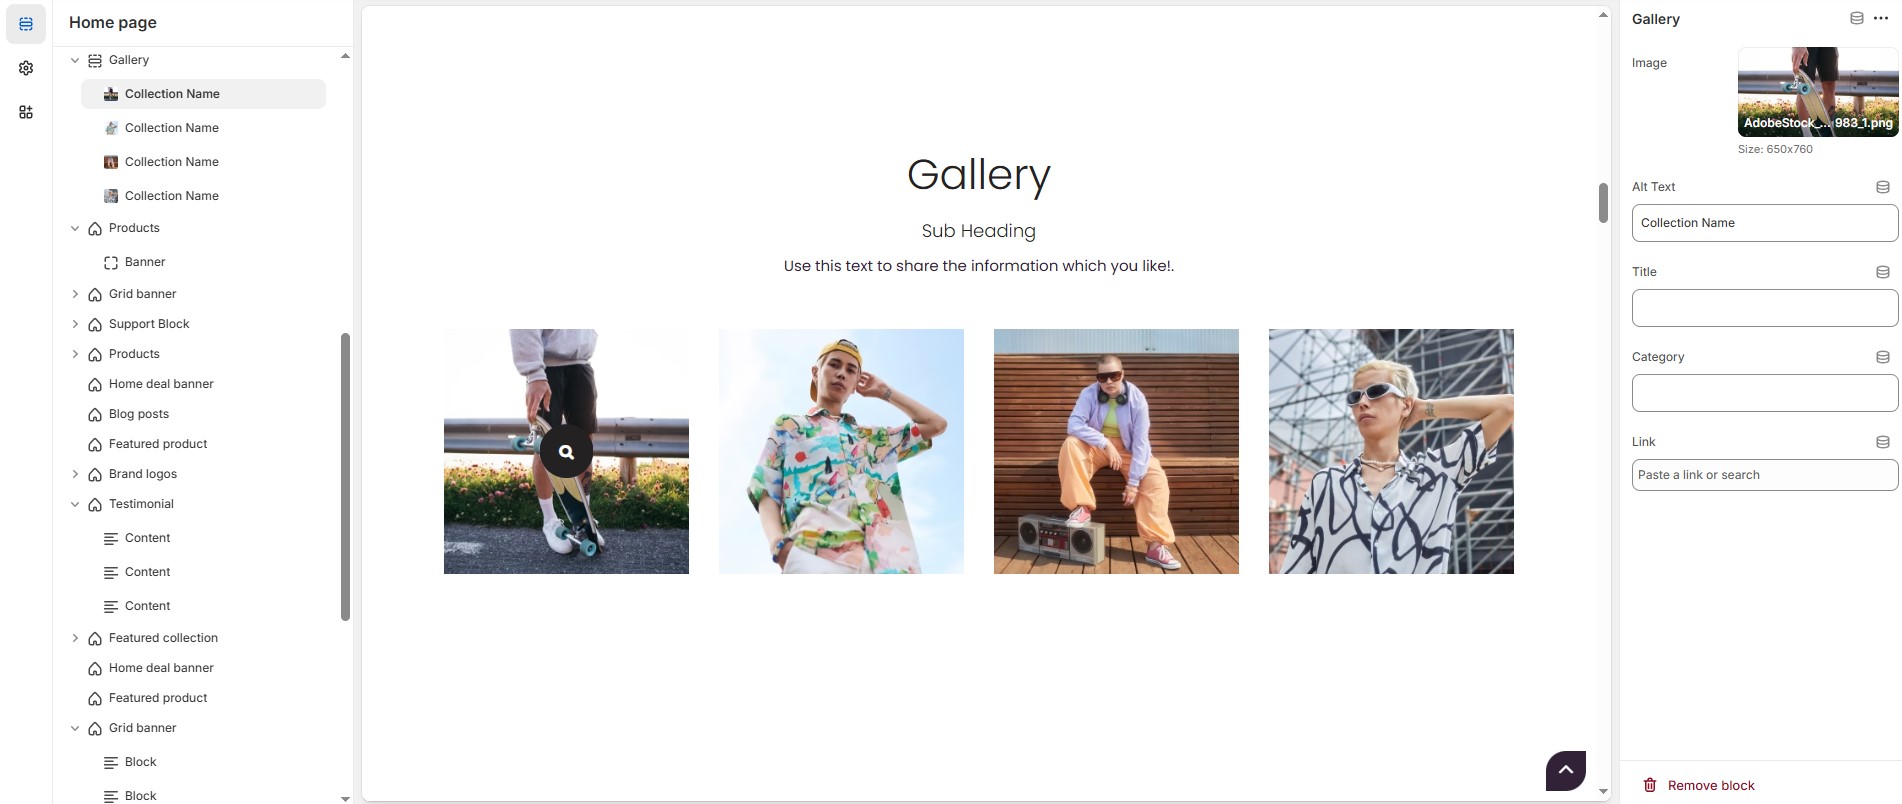The width and height of the screenshot is (1902, 804).
Task: Click Remove block button
Action: 1699,785
